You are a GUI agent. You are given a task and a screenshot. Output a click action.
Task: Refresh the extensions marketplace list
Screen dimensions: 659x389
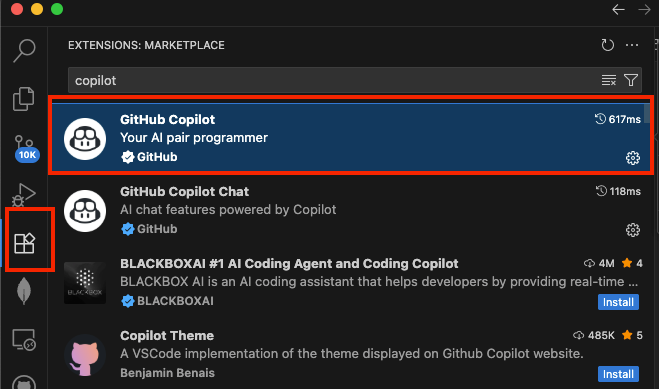click(607, 45)
